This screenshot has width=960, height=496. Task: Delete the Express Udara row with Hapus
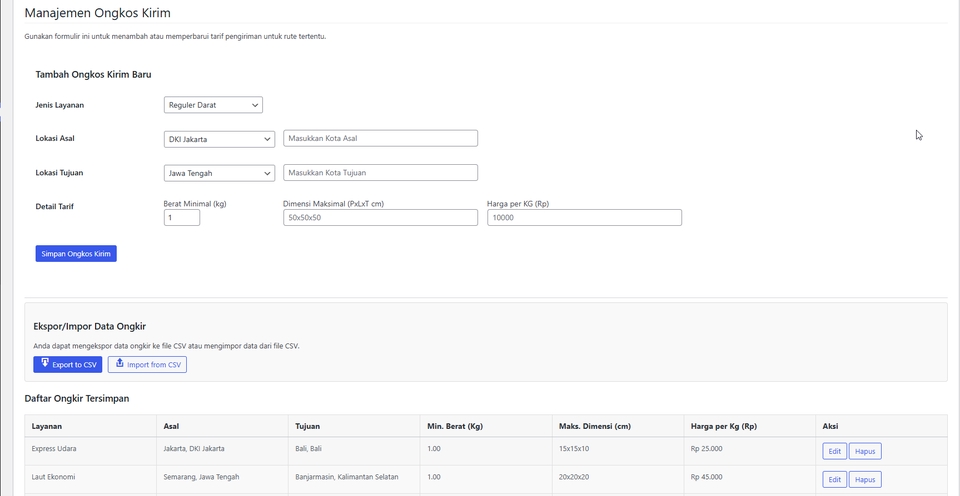click(865, 451)
